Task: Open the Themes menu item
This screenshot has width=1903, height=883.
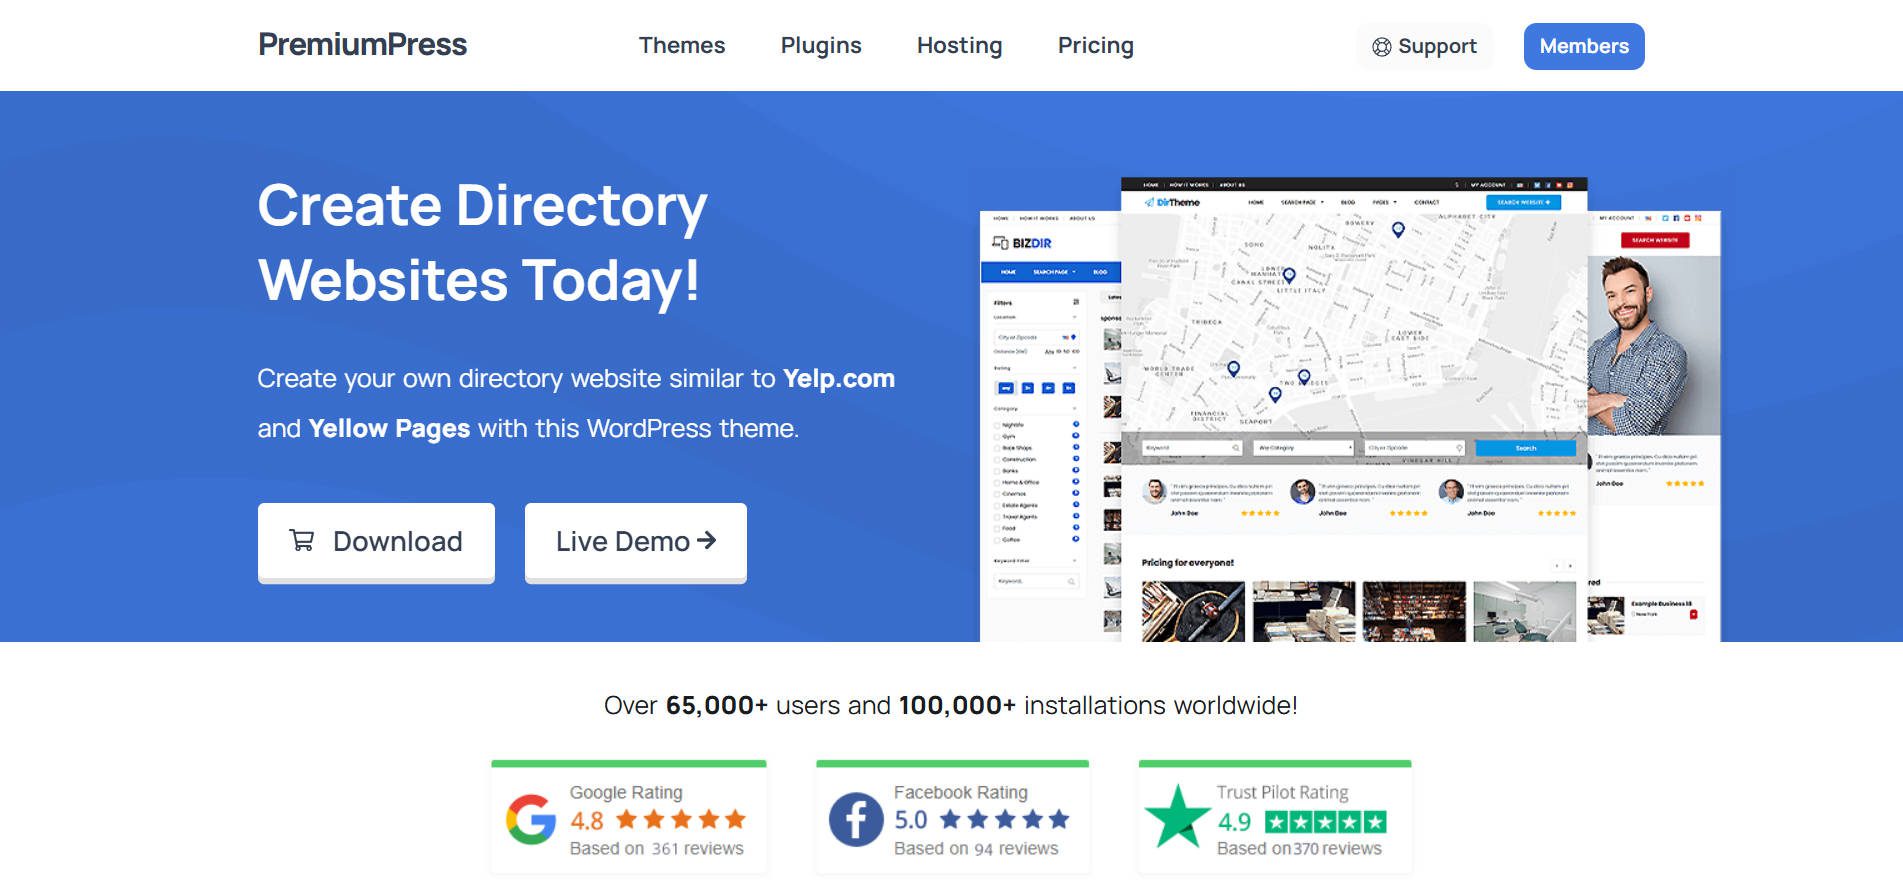Action: click(x=682, y=46)
